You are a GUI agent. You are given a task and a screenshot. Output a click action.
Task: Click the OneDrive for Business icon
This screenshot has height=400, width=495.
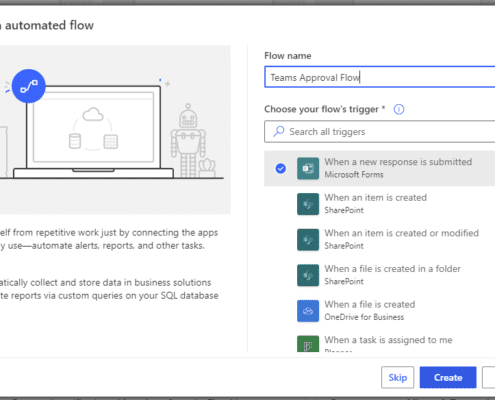point(308,311)
